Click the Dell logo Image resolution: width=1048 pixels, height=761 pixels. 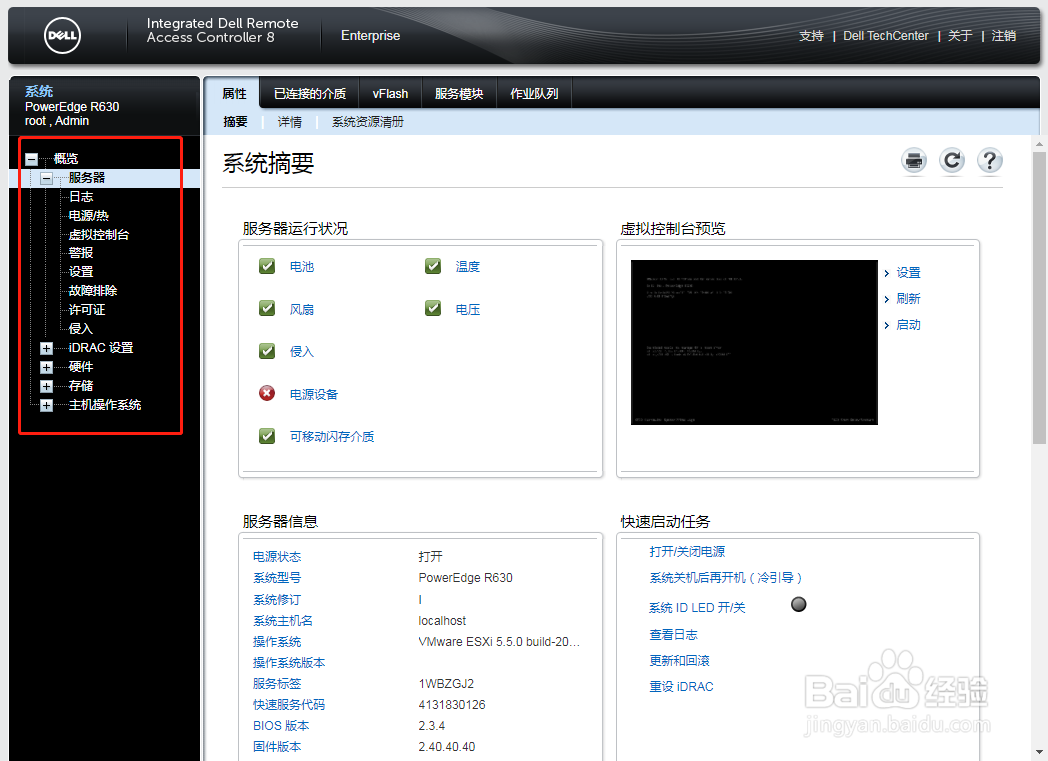62,36
